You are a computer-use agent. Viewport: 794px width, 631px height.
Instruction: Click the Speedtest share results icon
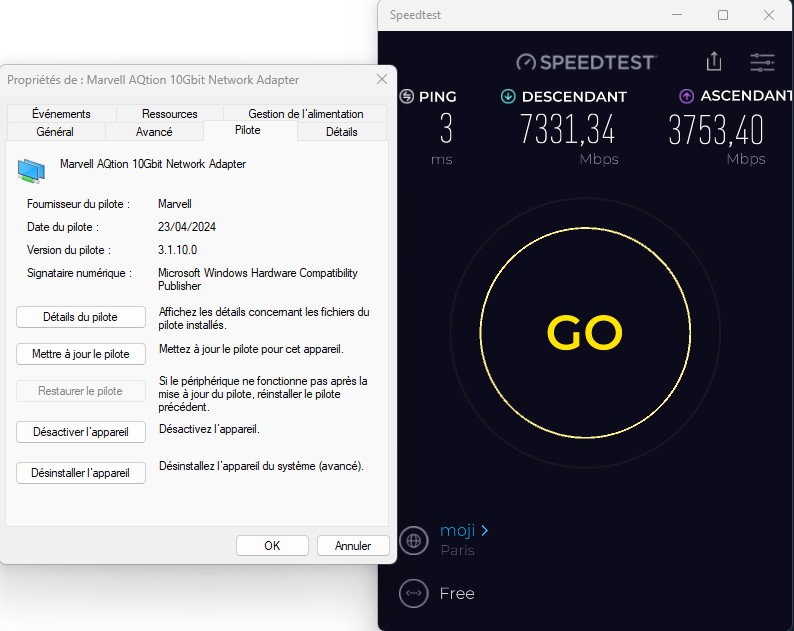[x=714, y=62]
